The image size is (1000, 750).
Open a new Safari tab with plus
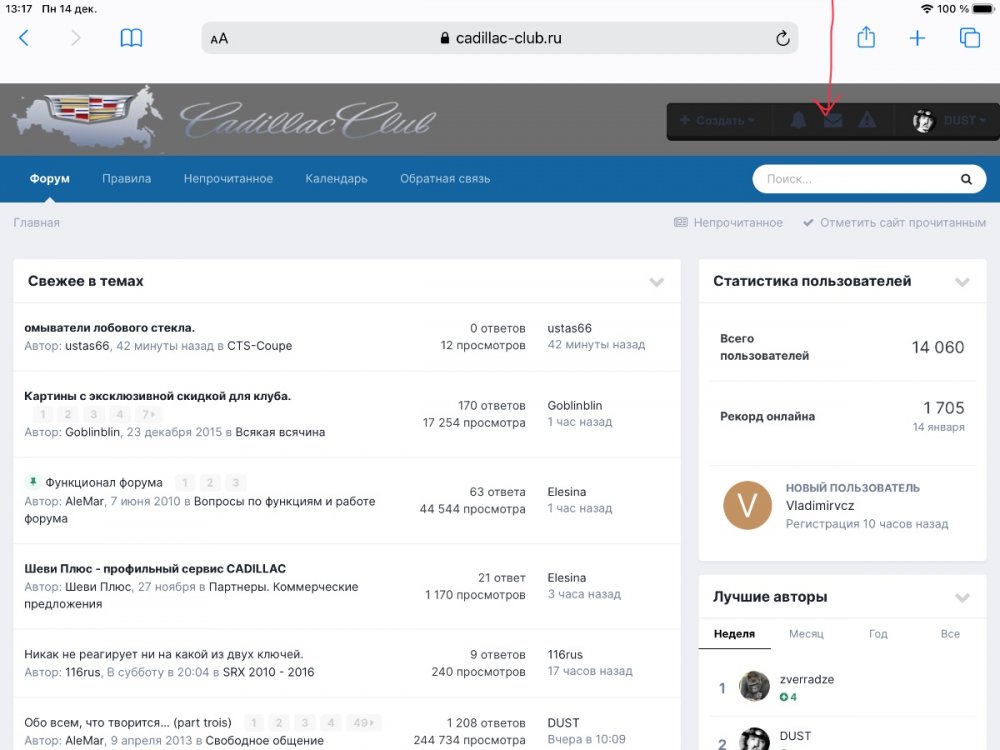pyautogui.click(x=917, y=38)
